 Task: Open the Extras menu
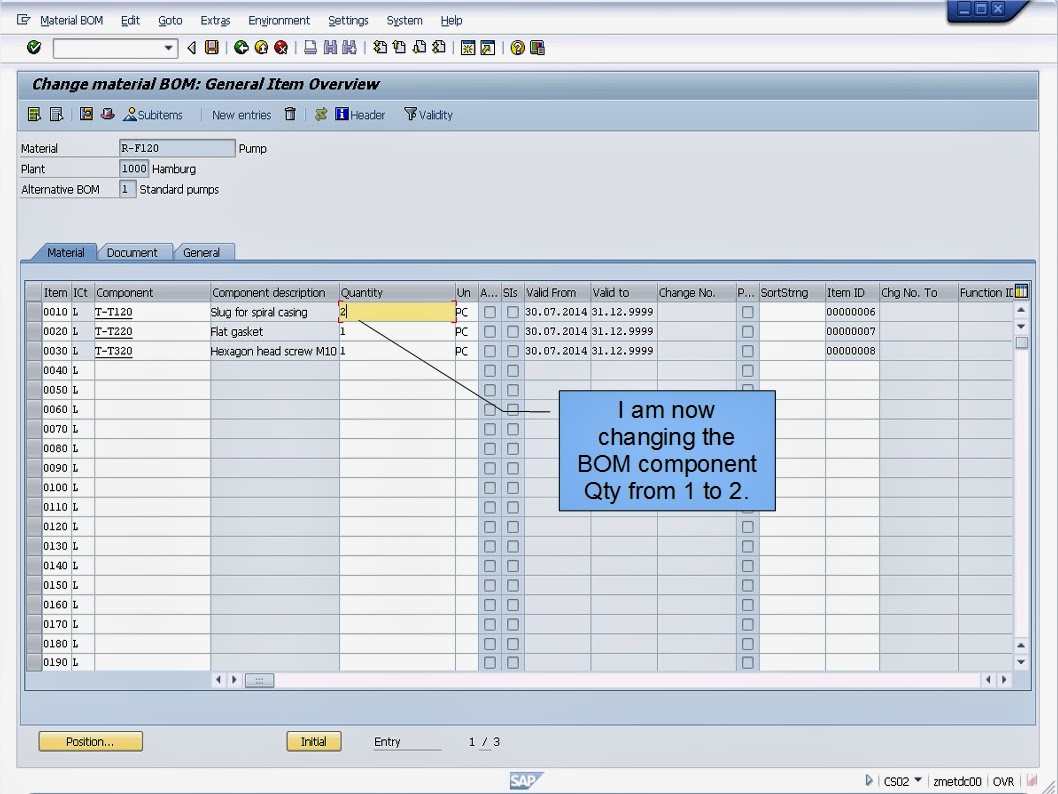coord(215,20)
